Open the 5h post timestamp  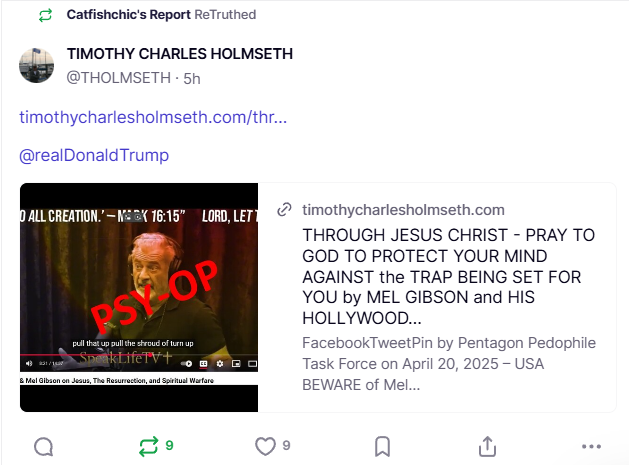pyautogui.click(x=192, y=79)
